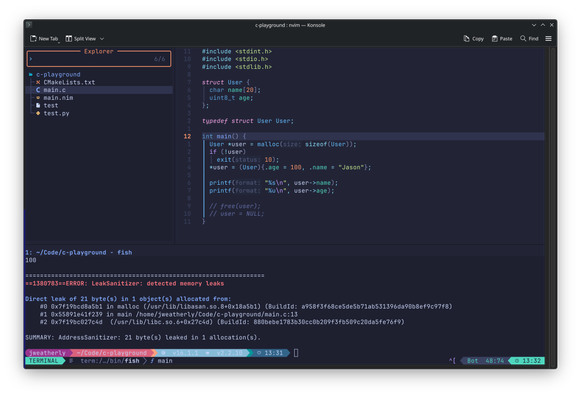This screenshot has width=581, height=397.
Task: Click the document icon beside test
Action: pos(38,106)
